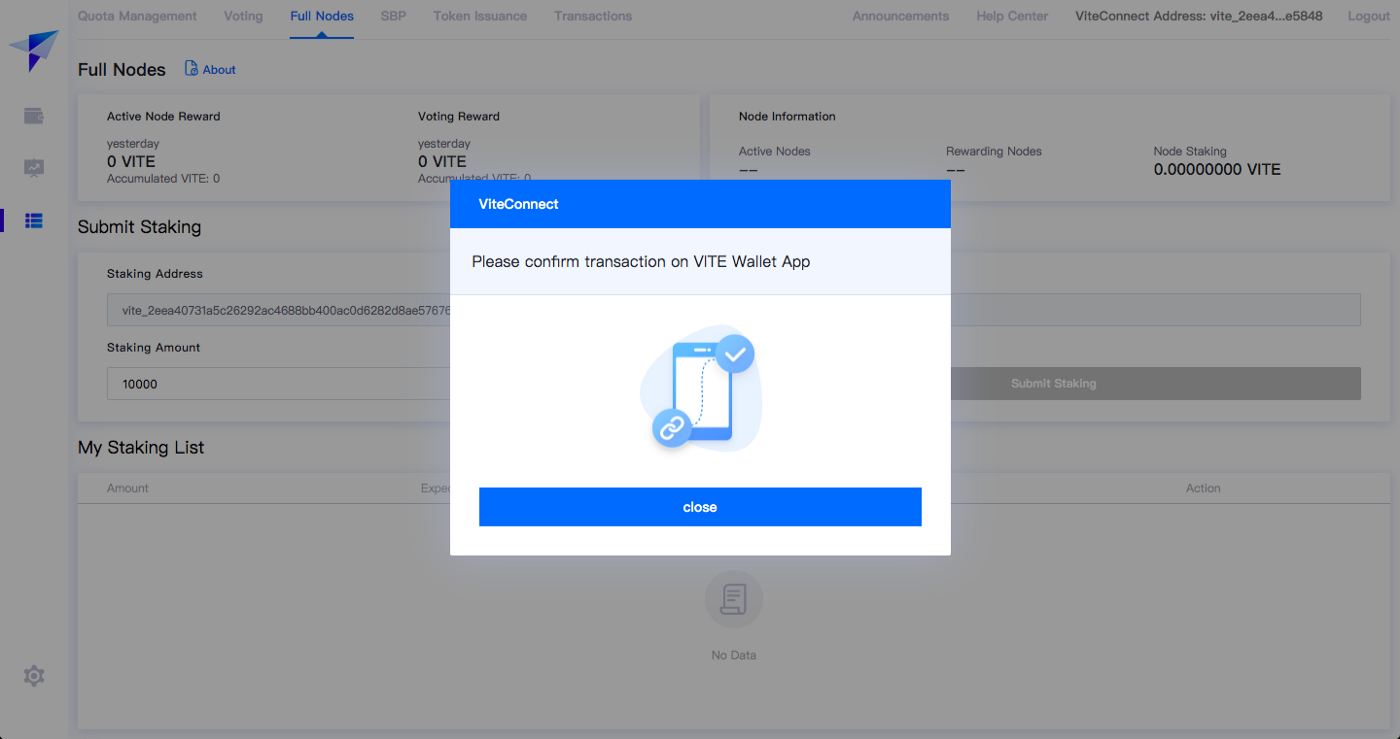Click the Node Staking label
1400x739 pixels.
tap(1190, 151)
